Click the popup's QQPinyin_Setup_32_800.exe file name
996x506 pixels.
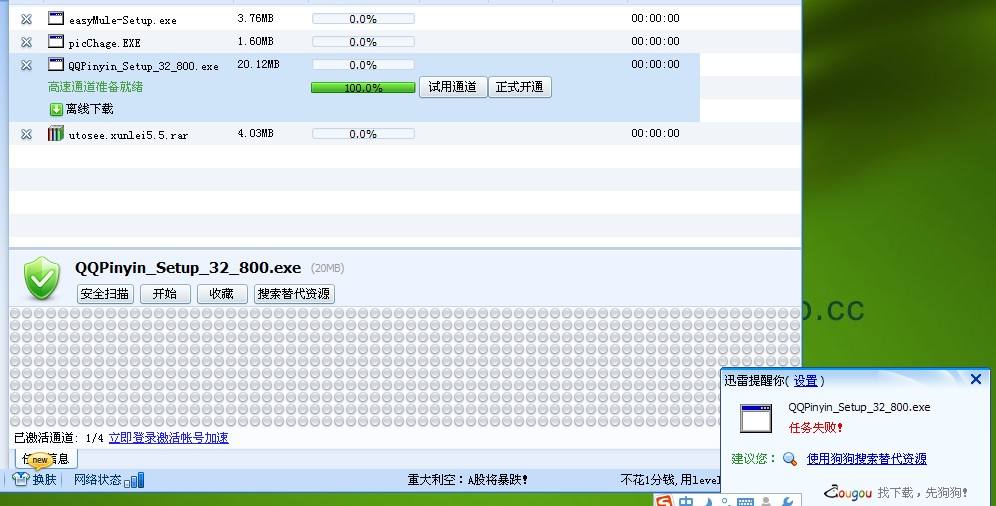(x=859, y=408)
